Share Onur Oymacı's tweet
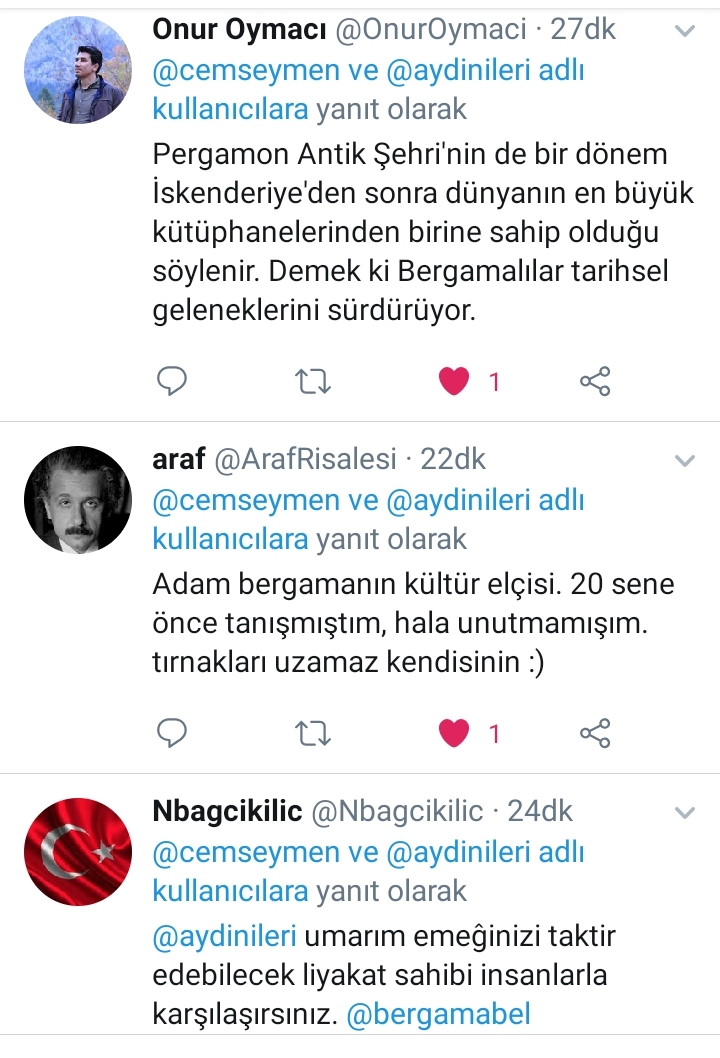Screen dimensions: 720x1058 tap(595, 381)
